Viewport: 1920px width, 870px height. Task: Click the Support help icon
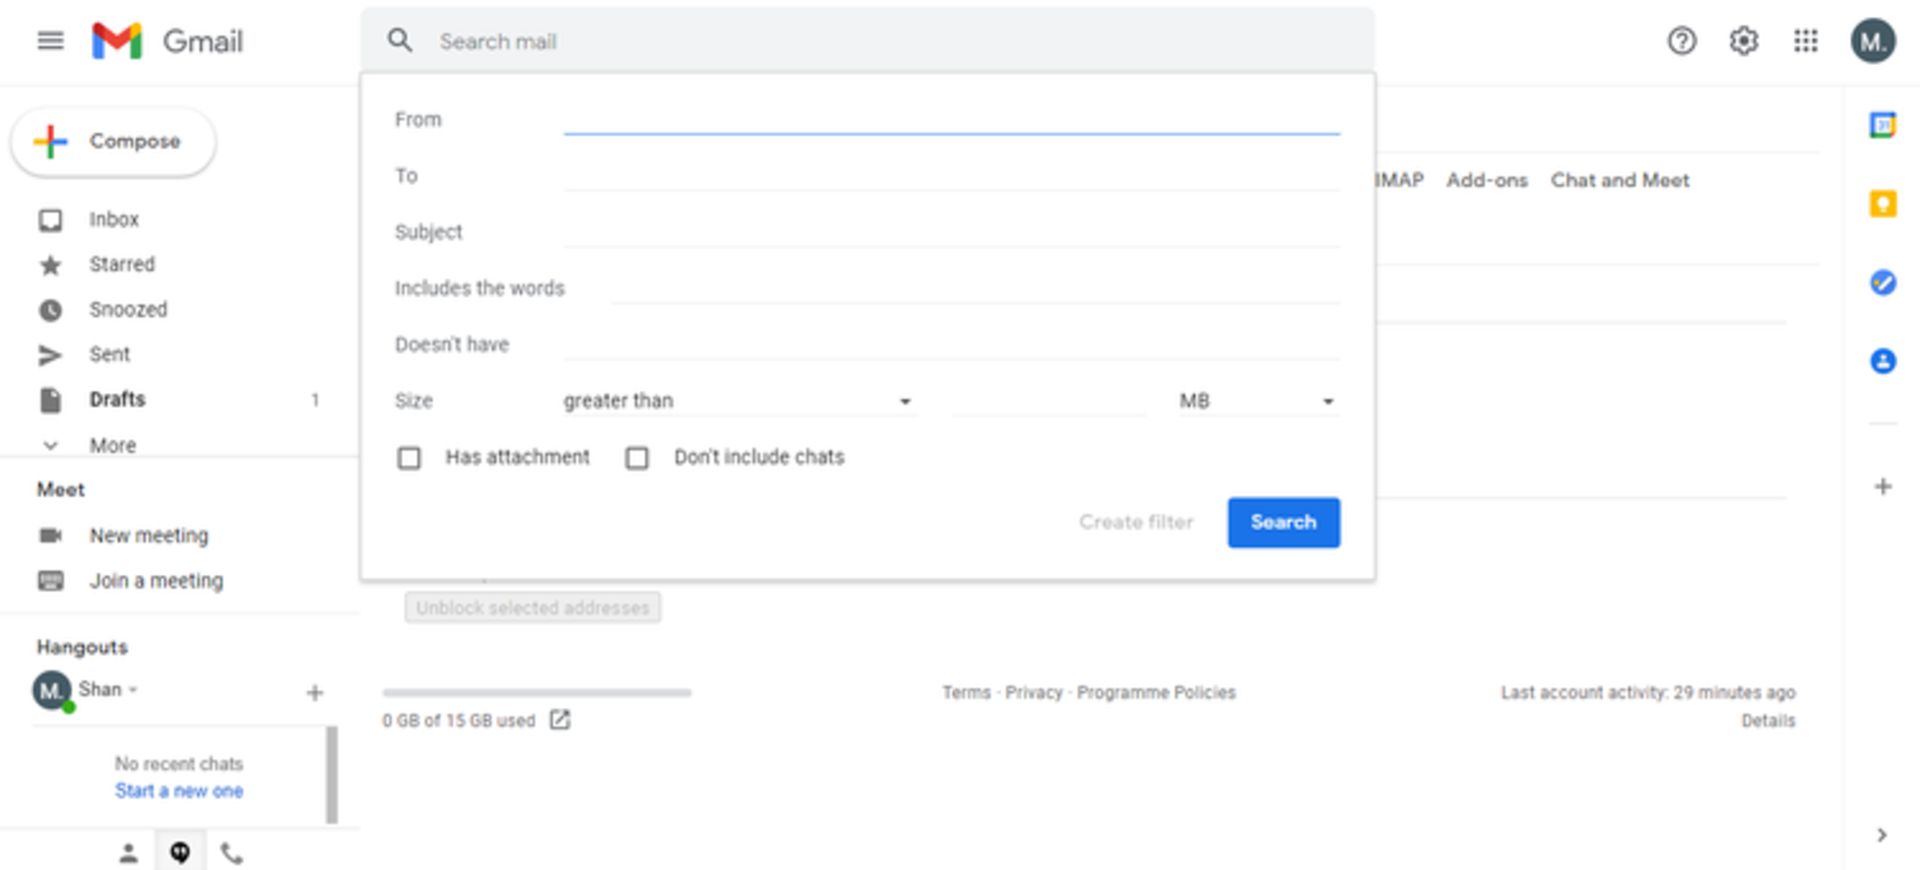pyautogui.click(x=1681, y=41)
